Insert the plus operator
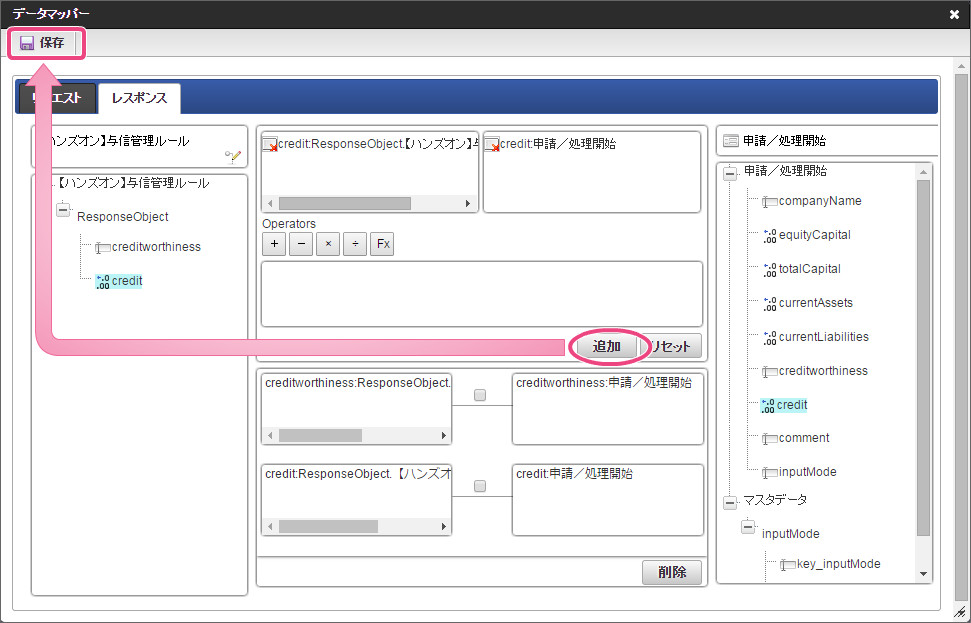Screen dimensions: 971x623 click(274, 244)
